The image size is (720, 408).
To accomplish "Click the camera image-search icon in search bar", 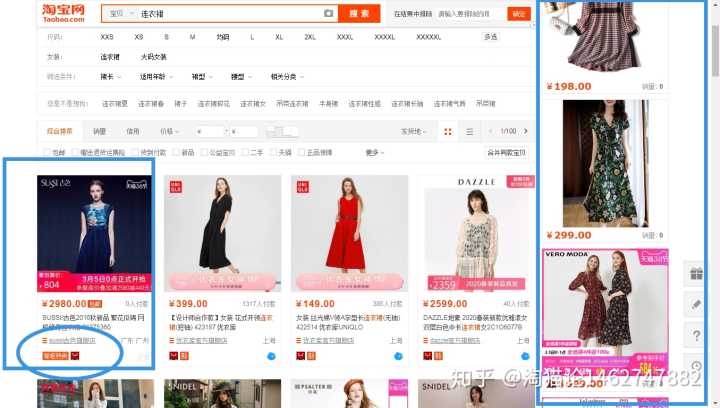I will pos(328,13).
